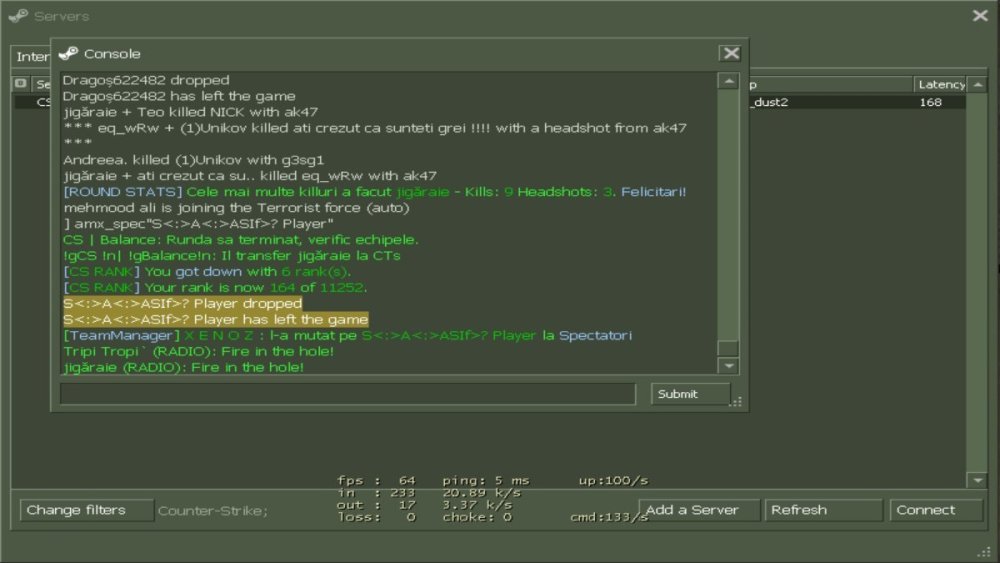Screen dimensions: 1000x563
Task: Click server list scrollbar down arrow
Action: (x=978, y=481)
